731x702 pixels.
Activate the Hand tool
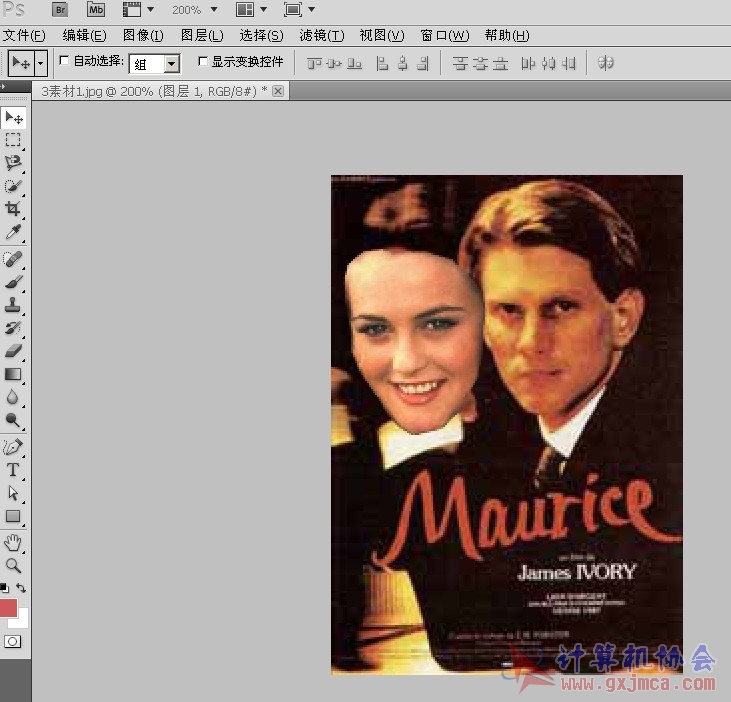click(13, 543)
